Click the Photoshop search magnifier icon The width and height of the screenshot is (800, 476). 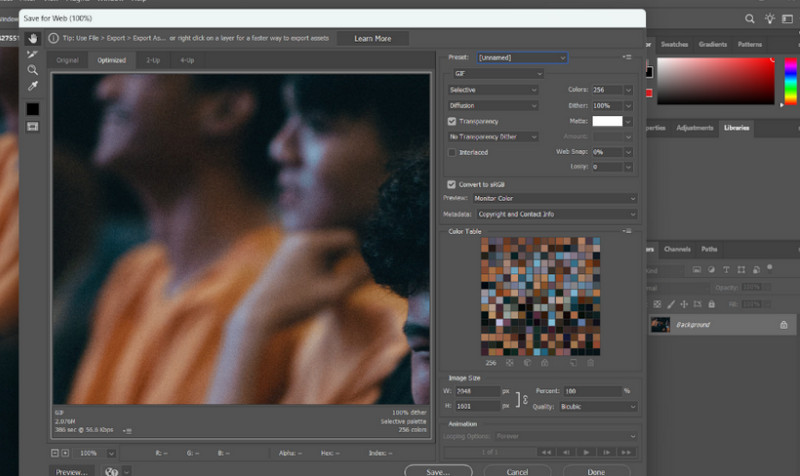point(749,19)
